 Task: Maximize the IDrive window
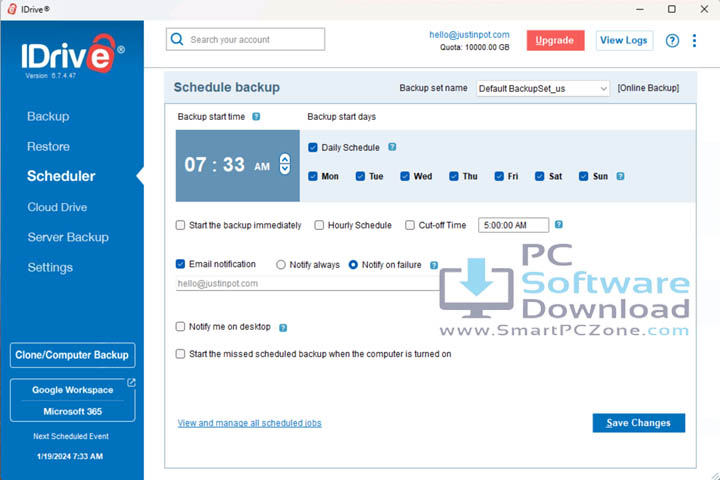click(x=672, y=9)
